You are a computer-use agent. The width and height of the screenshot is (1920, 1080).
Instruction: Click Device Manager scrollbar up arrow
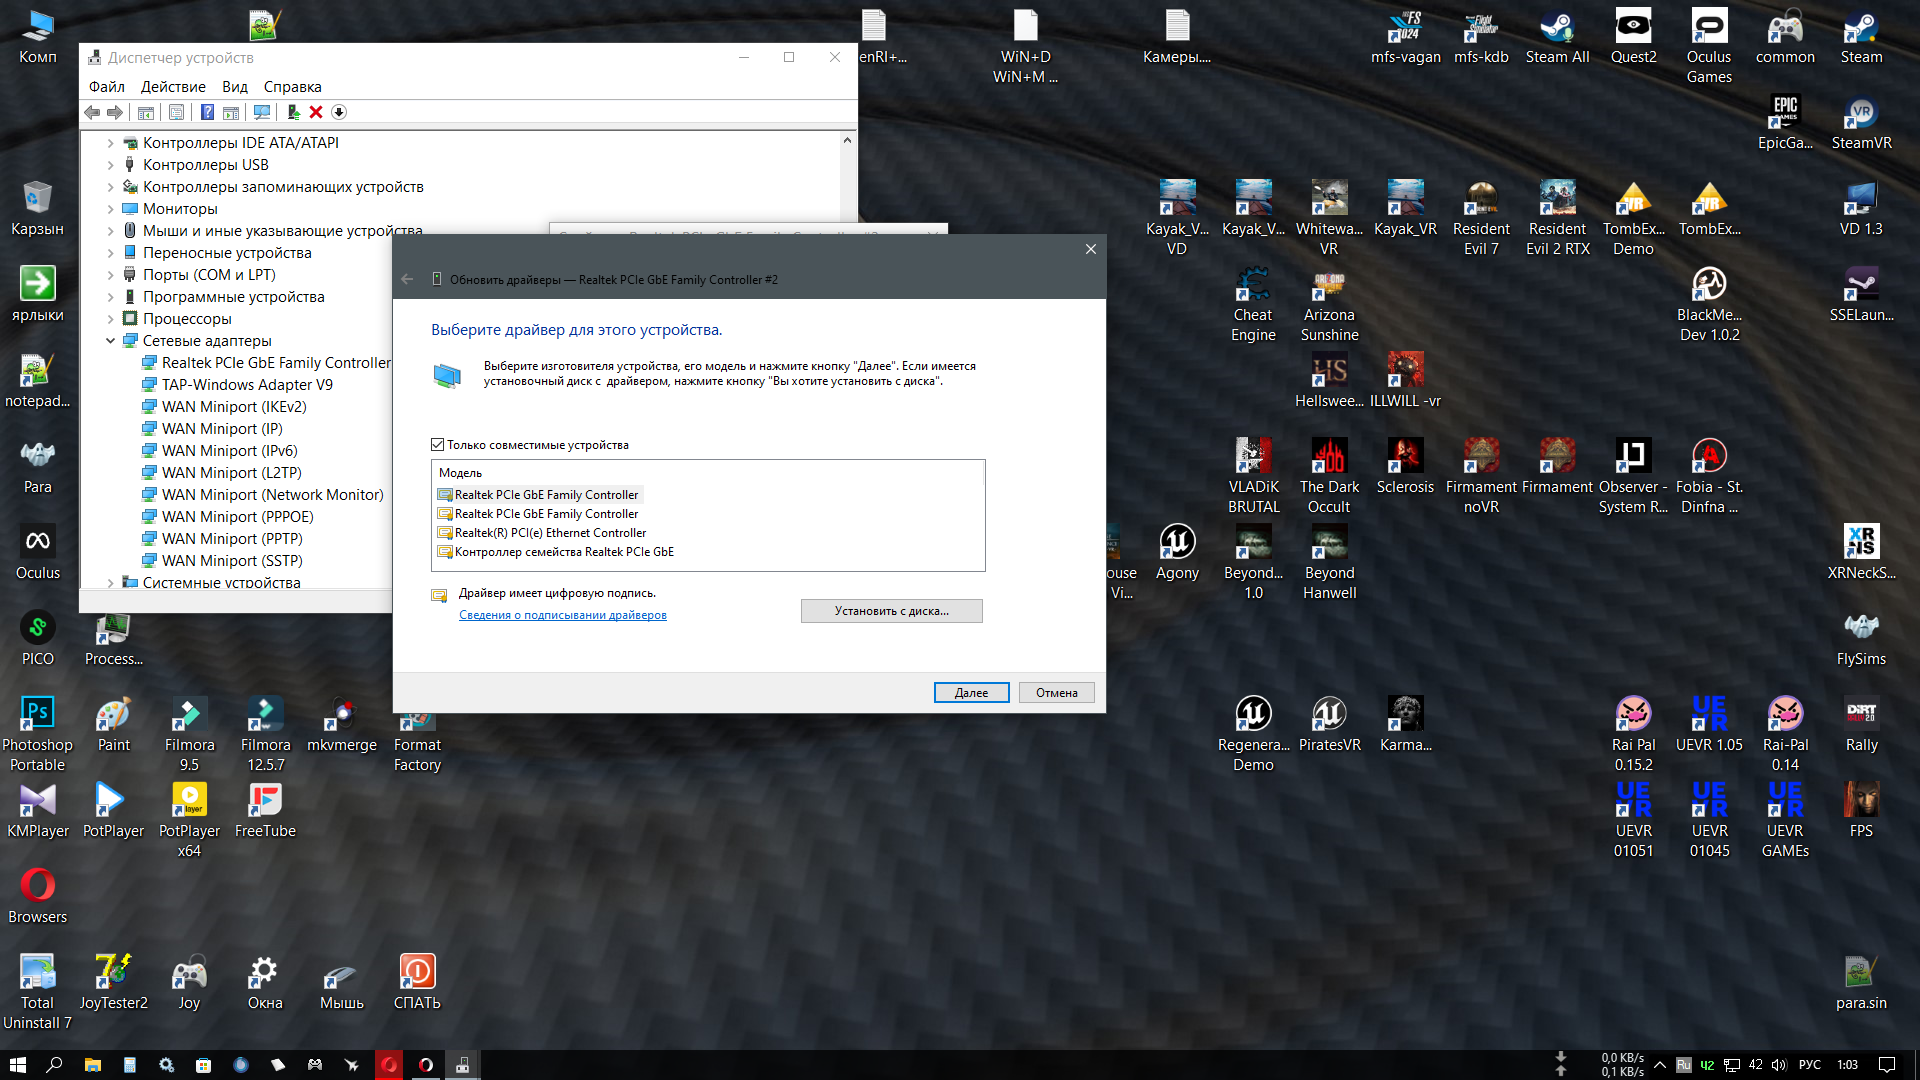[847, 141]
